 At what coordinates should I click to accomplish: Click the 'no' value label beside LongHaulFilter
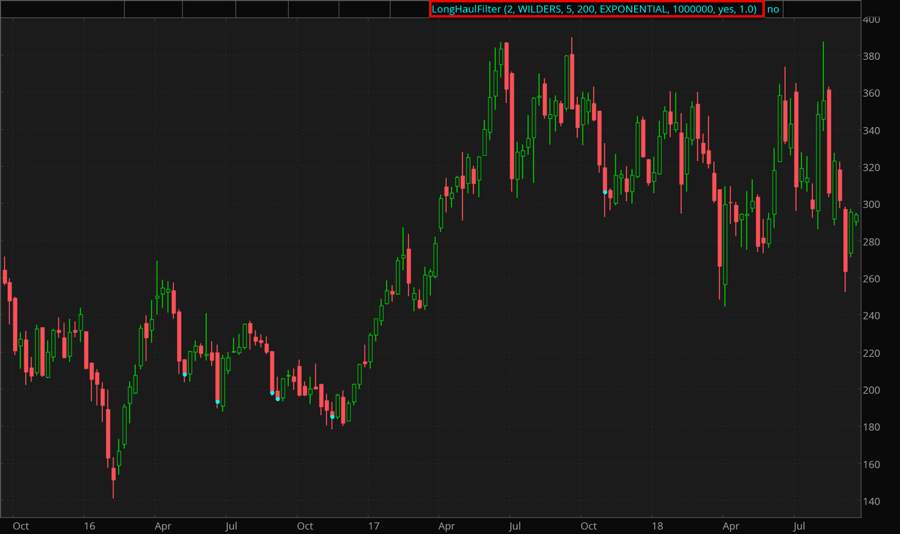pyautogui.click(x=773, y=9)
